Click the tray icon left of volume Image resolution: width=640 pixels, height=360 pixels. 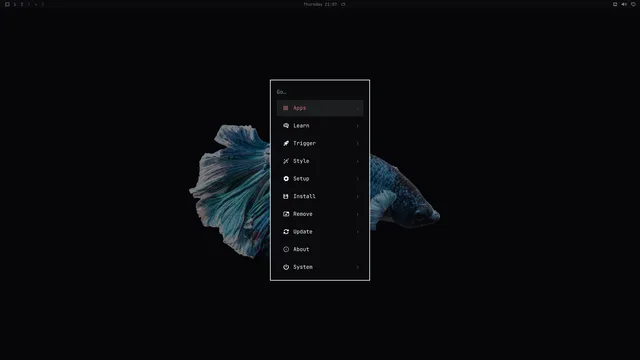[x=615, y=4]
